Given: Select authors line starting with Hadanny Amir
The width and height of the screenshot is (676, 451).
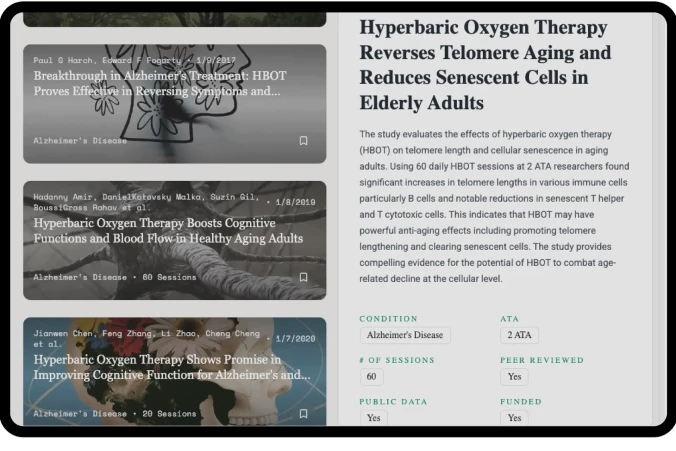Looking at the screenshot, I should [145, 203].
